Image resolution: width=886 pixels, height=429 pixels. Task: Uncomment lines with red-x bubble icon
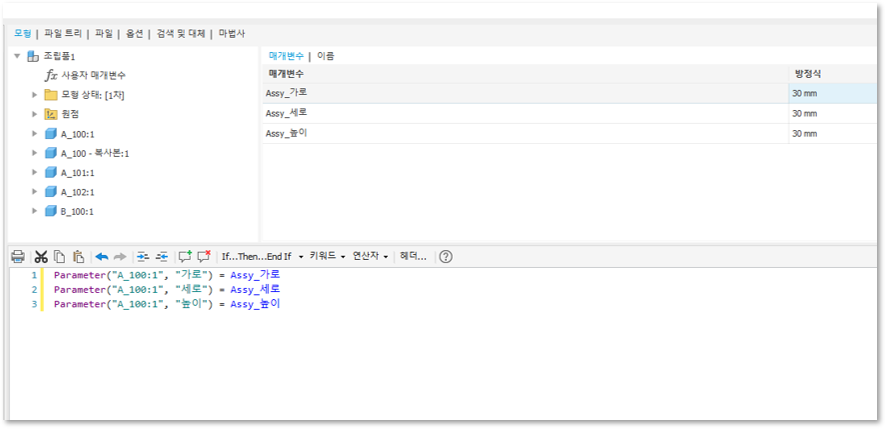tap(204, 256)
